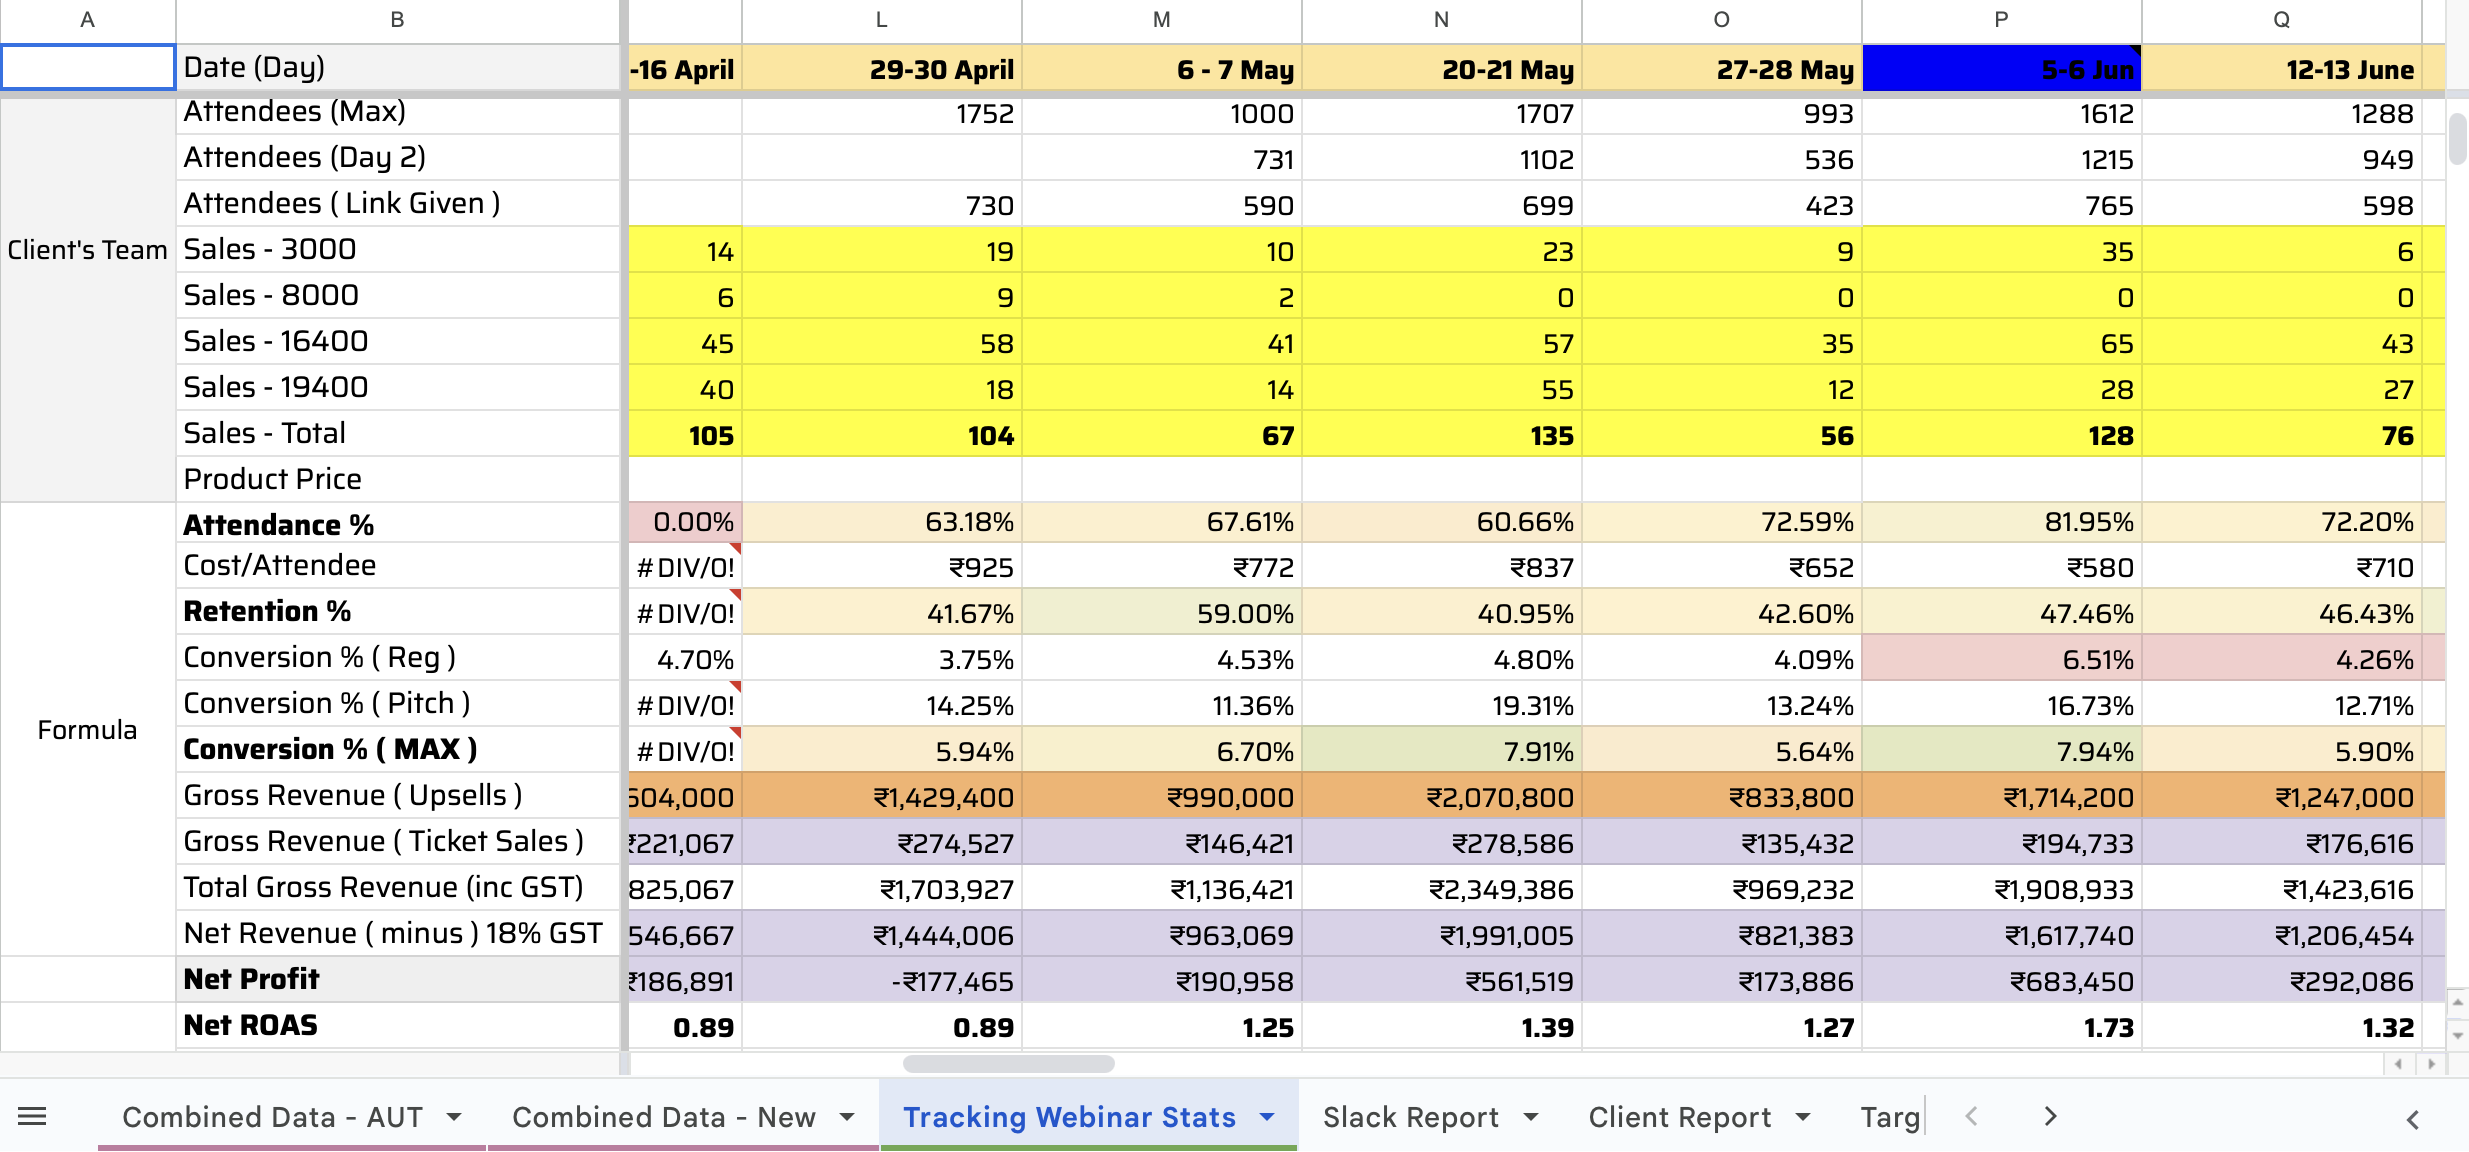Collapse the side panel with the bottom-right chevron
This screenshot has height=1152, width=2469.
point(2413,1121)
